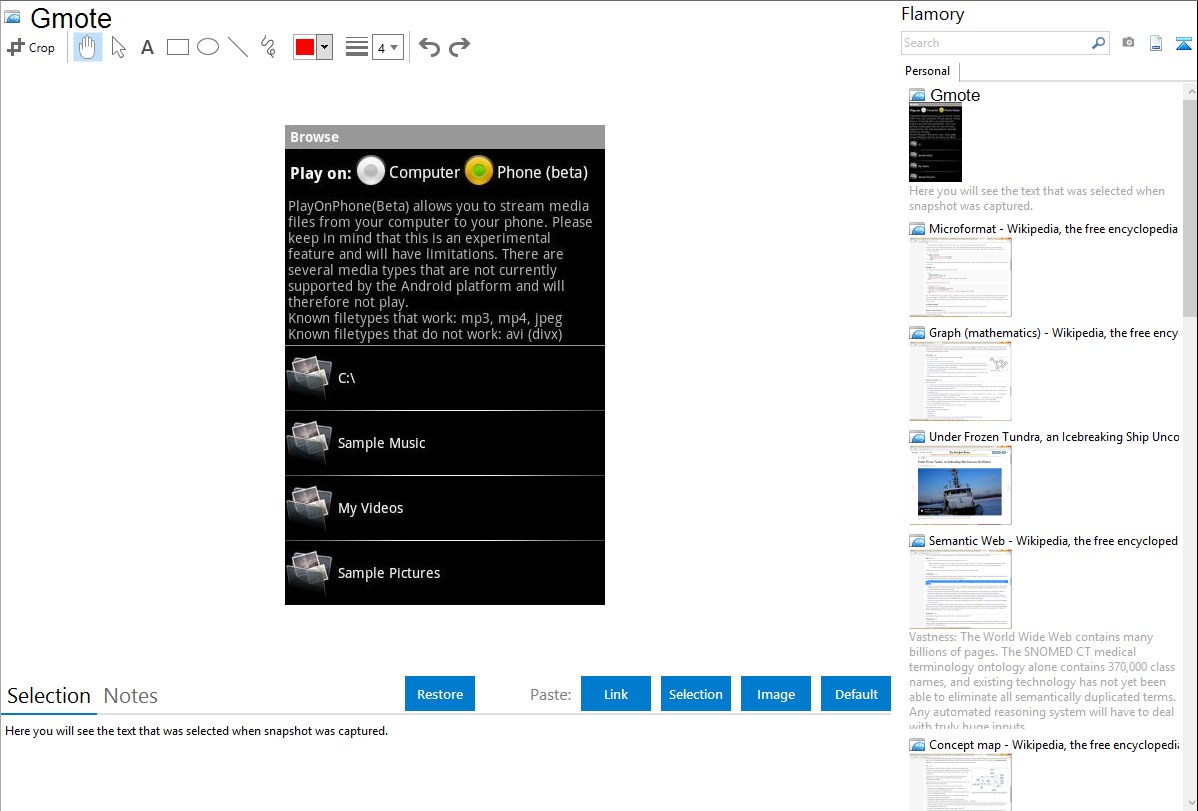Open the line width dropdown showing 4

tap(388, 47)
